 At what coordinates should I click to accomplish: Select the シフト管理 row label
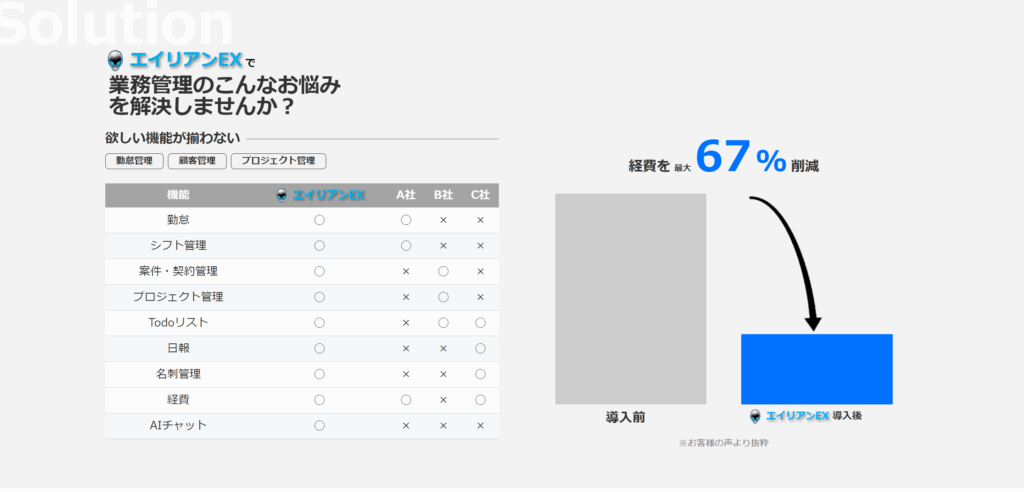click(x=178, y=246)
